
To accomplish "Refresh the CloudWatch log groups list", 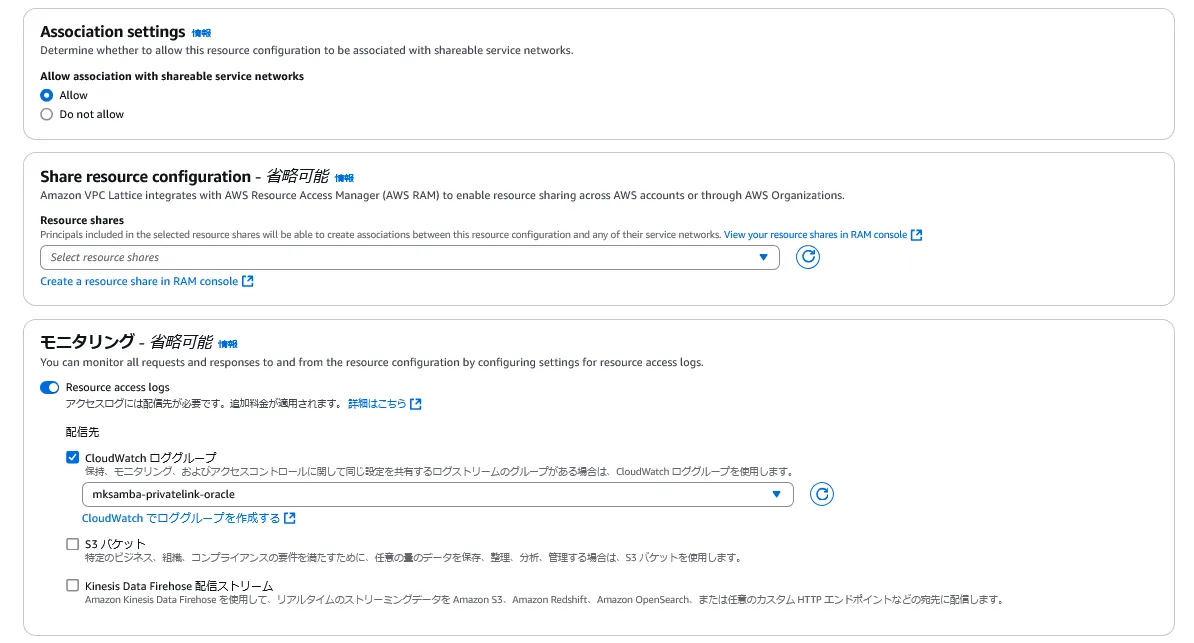I will pyautogui.click(x=821, y=494).
